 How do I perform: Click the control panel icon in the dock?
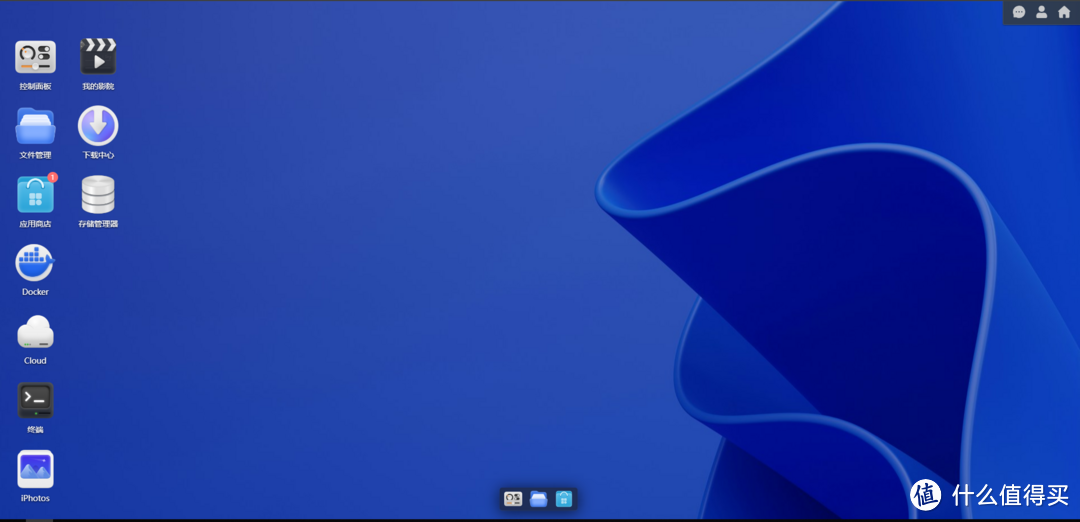[x=513, y=498]
